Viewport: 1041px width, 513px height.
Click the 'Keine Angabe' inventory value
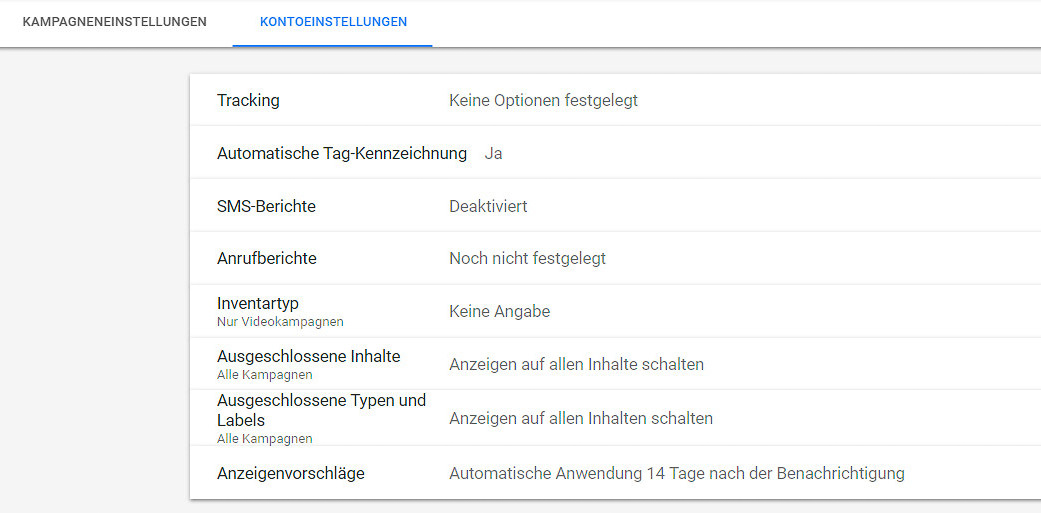pos(499,311)
